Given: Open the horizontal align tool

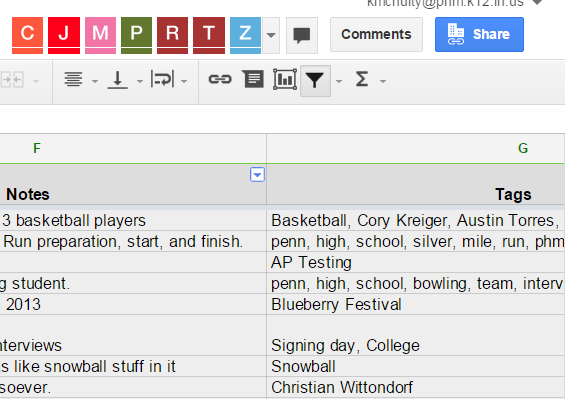Looking at the screenshot, I should pyautogui.click(x=74, y=80).
